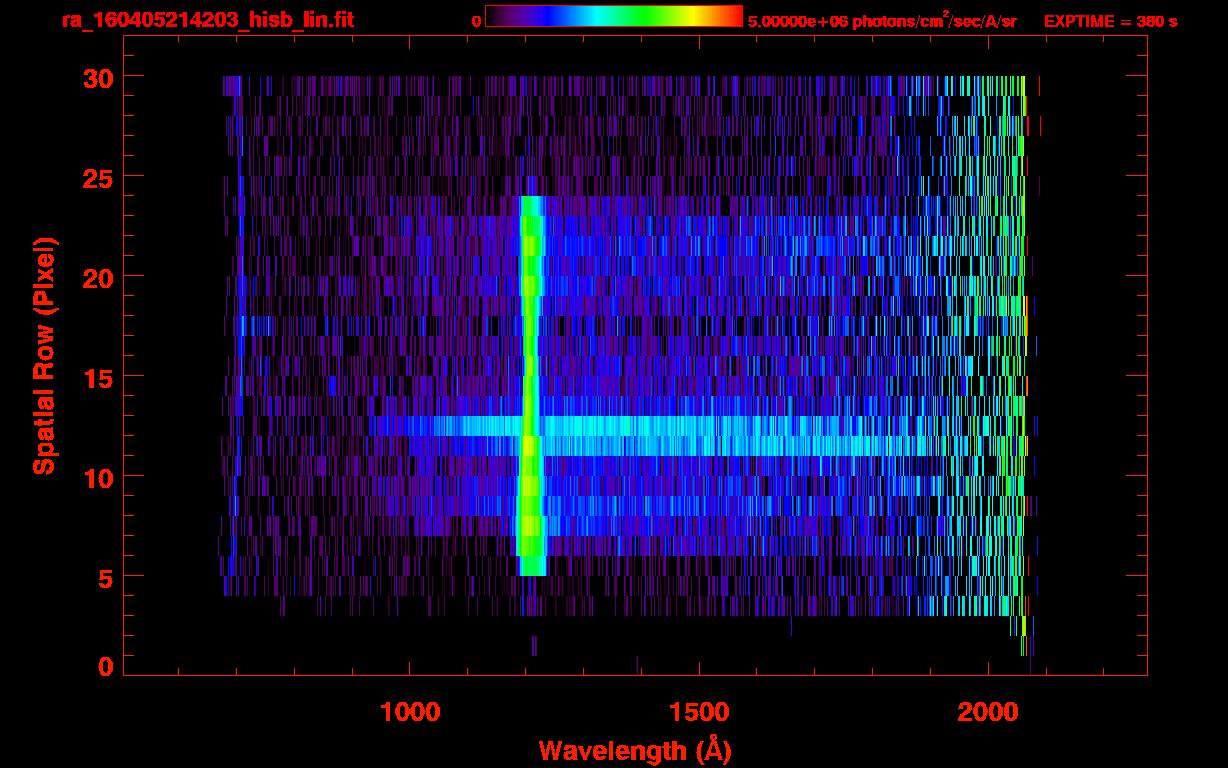The image size is (1228, 768).
Task: Click the rainbow color scale bar
Action: (614, 16)
